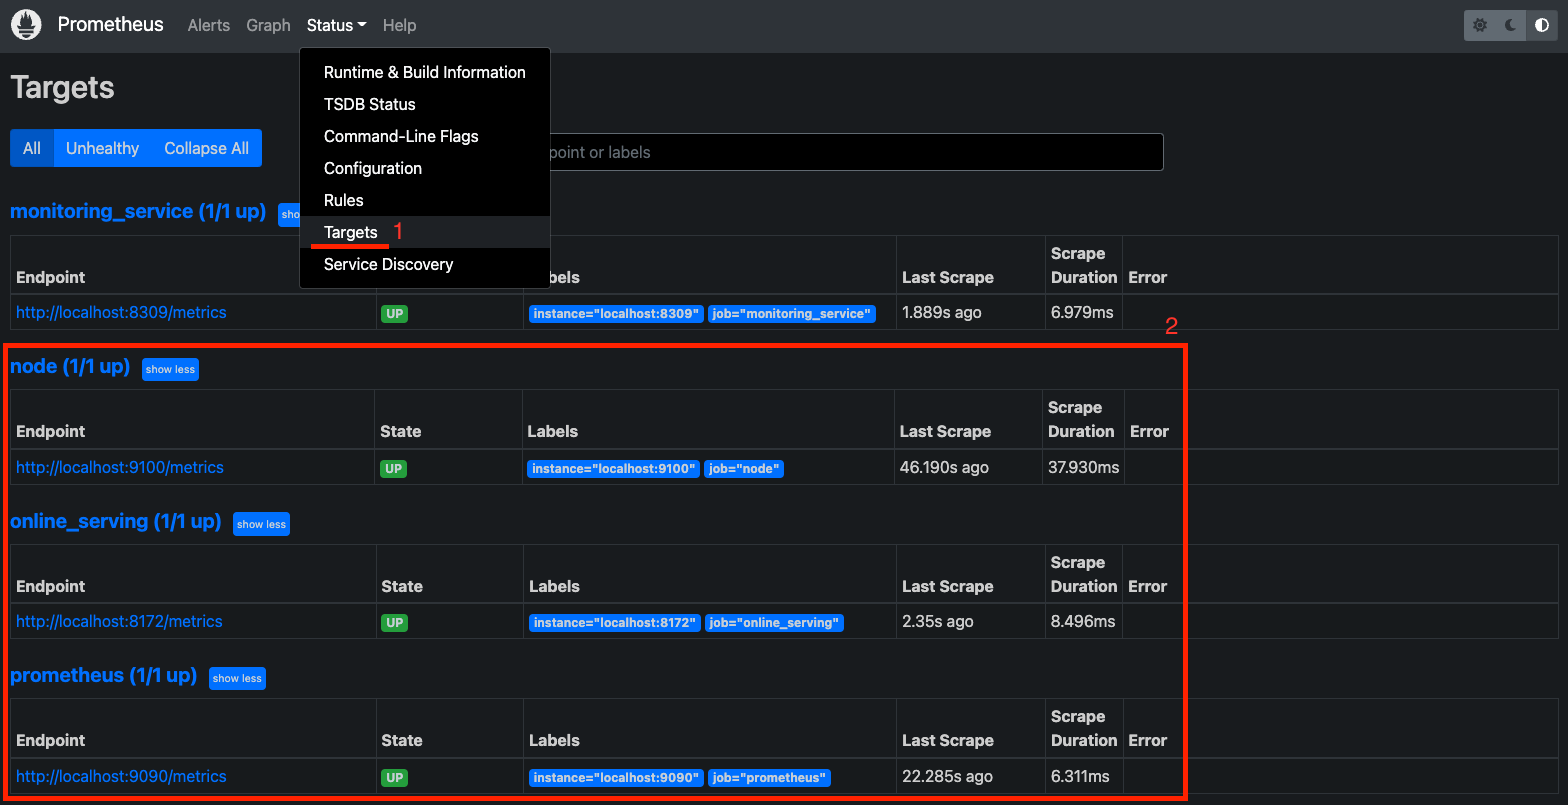Viewport: 1568px width, 805px height.
Task: Click the 1.889s ago last scrape value
Action: (942, 312)
